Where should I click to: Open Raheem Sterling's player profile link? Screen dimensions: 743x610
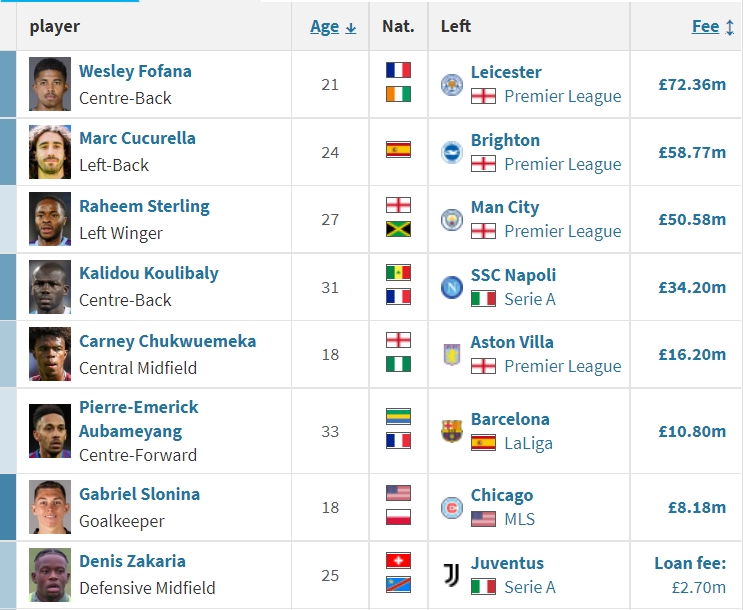tap(145, 207)
